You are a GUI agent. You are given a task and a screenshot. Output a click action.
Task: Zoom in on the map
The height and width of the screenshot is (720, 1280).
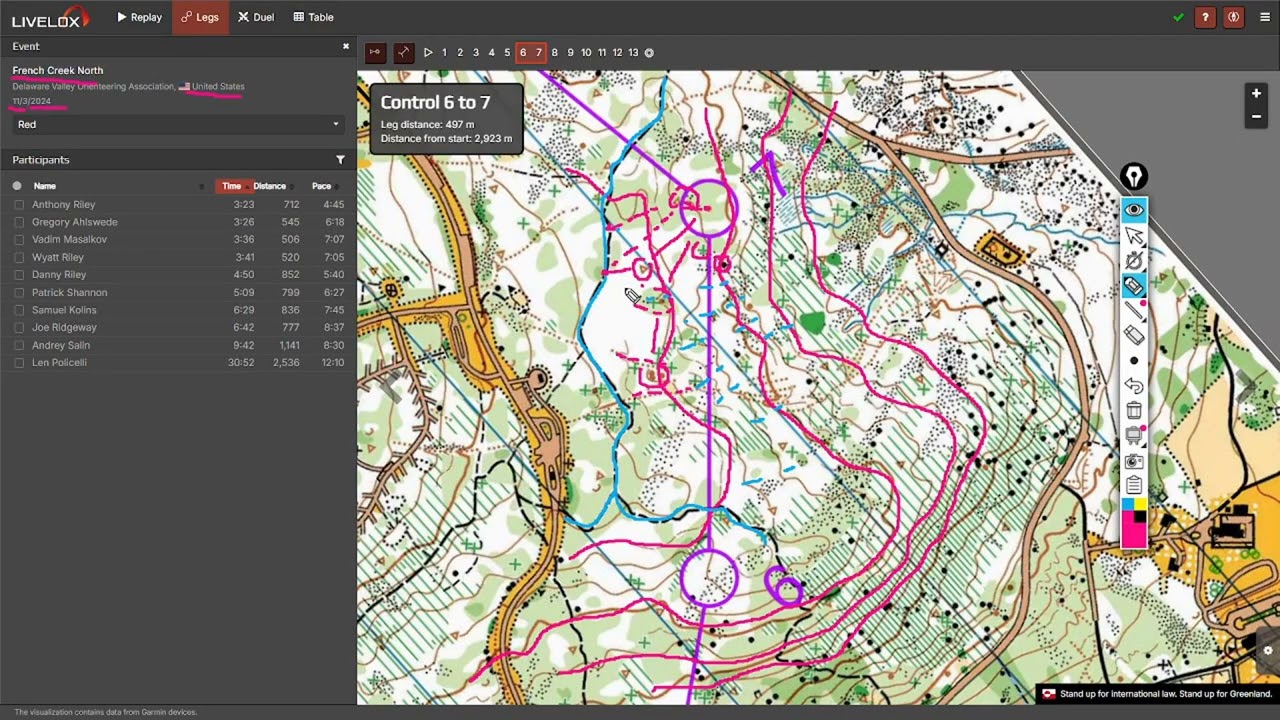coord(1256,93)
